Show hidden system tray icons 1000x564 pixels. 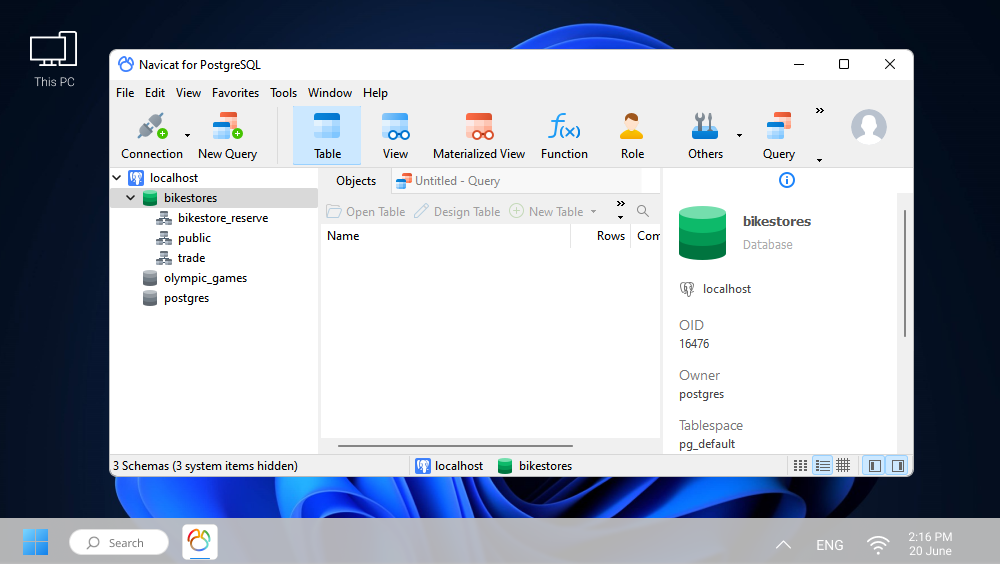pos(783,544)
